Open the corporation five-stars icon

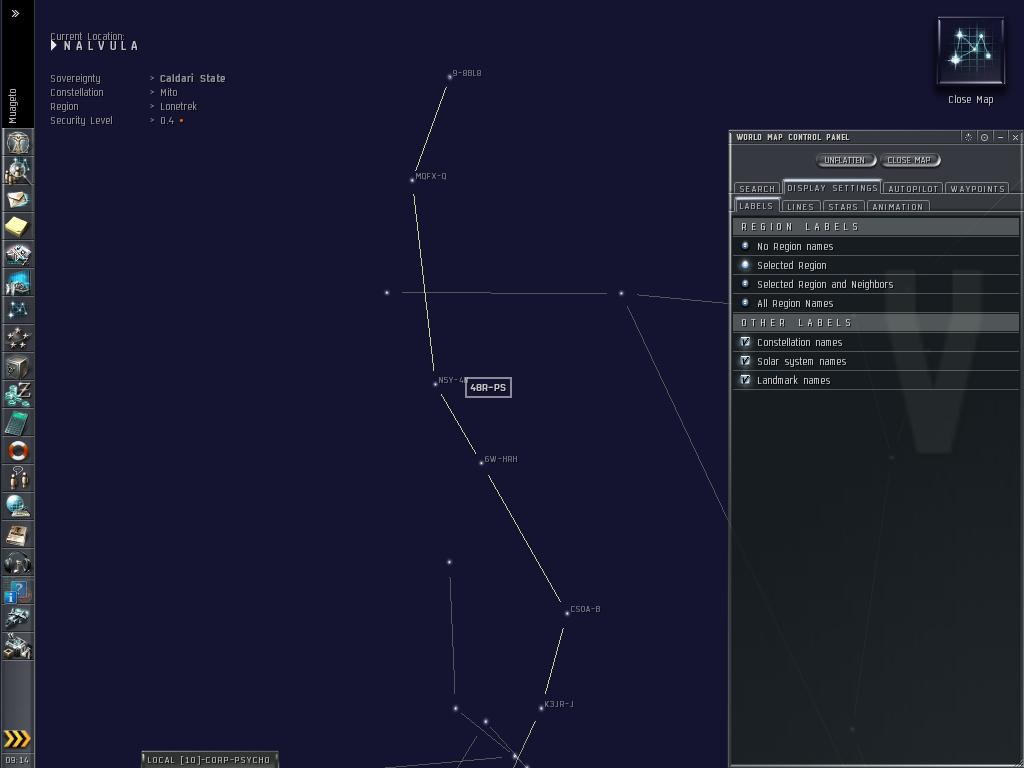18,338
